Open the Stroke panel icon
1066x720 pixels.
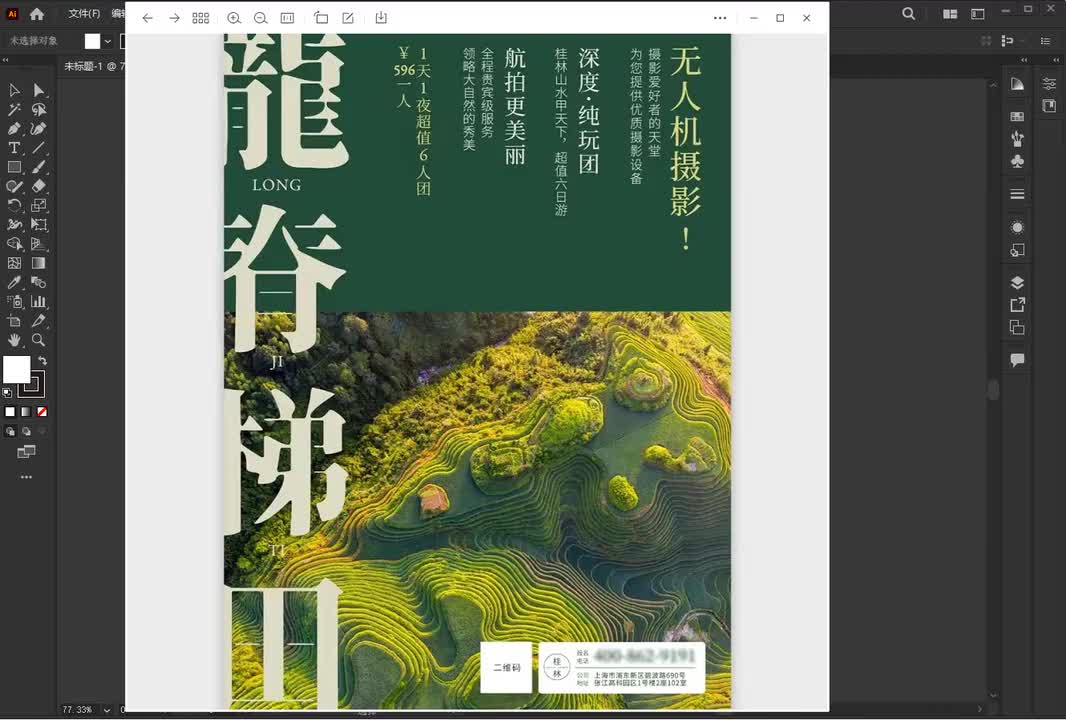tap(1017, 194)
